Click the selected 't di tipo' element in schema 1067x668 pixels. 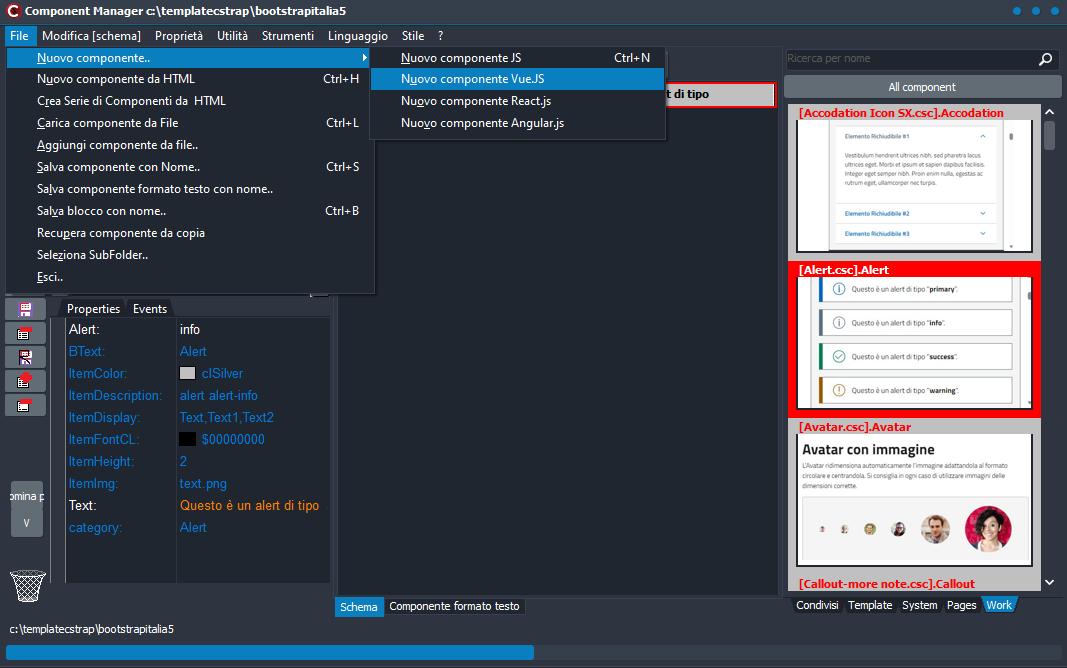[x=720, y=94]
